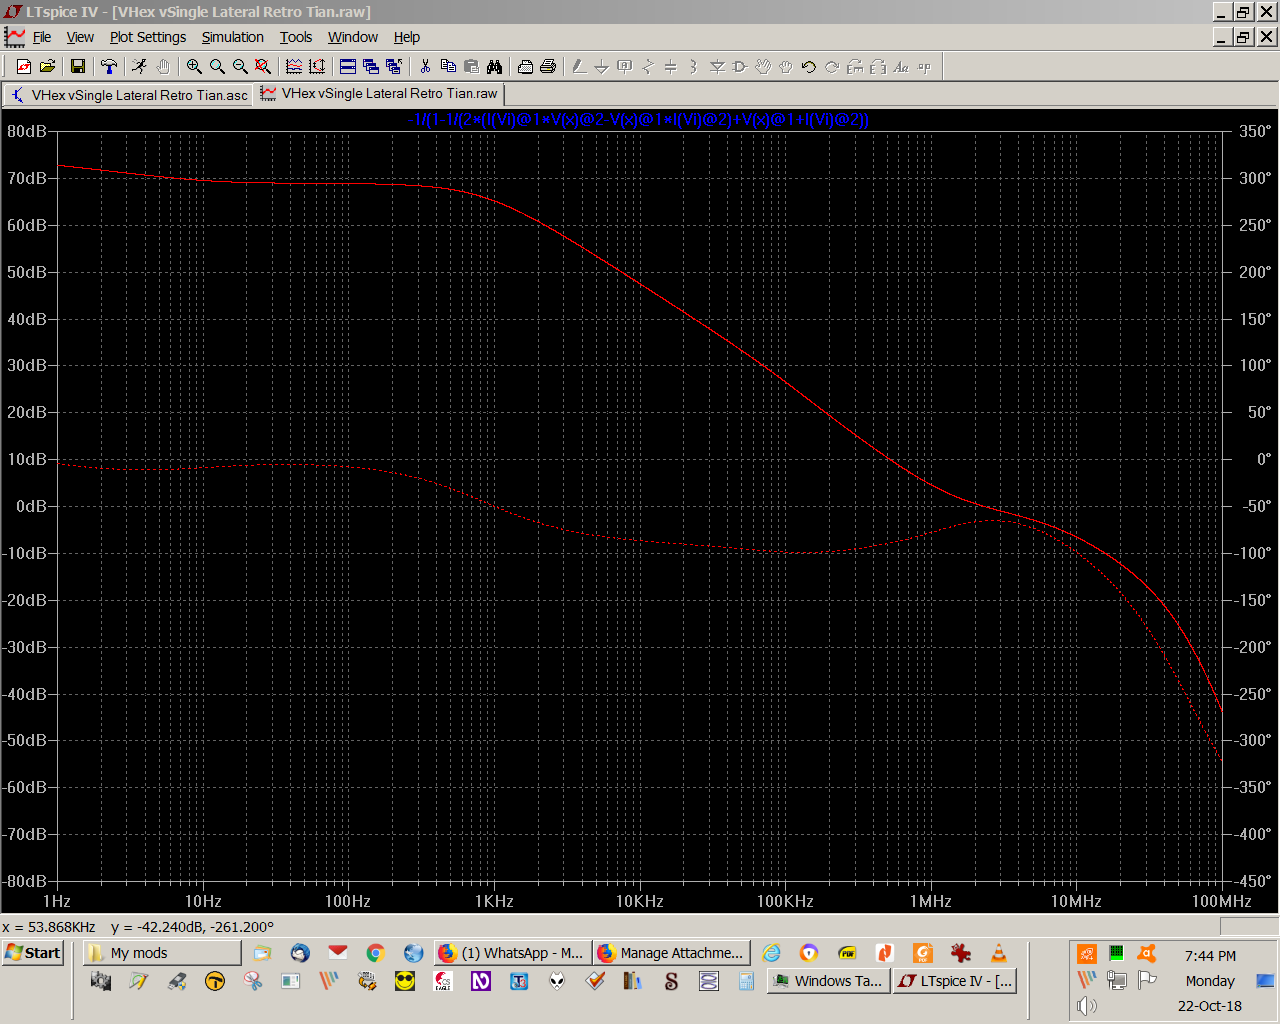
Task: Save with the floppy disk icon
Action: click(x=78, y=67)
